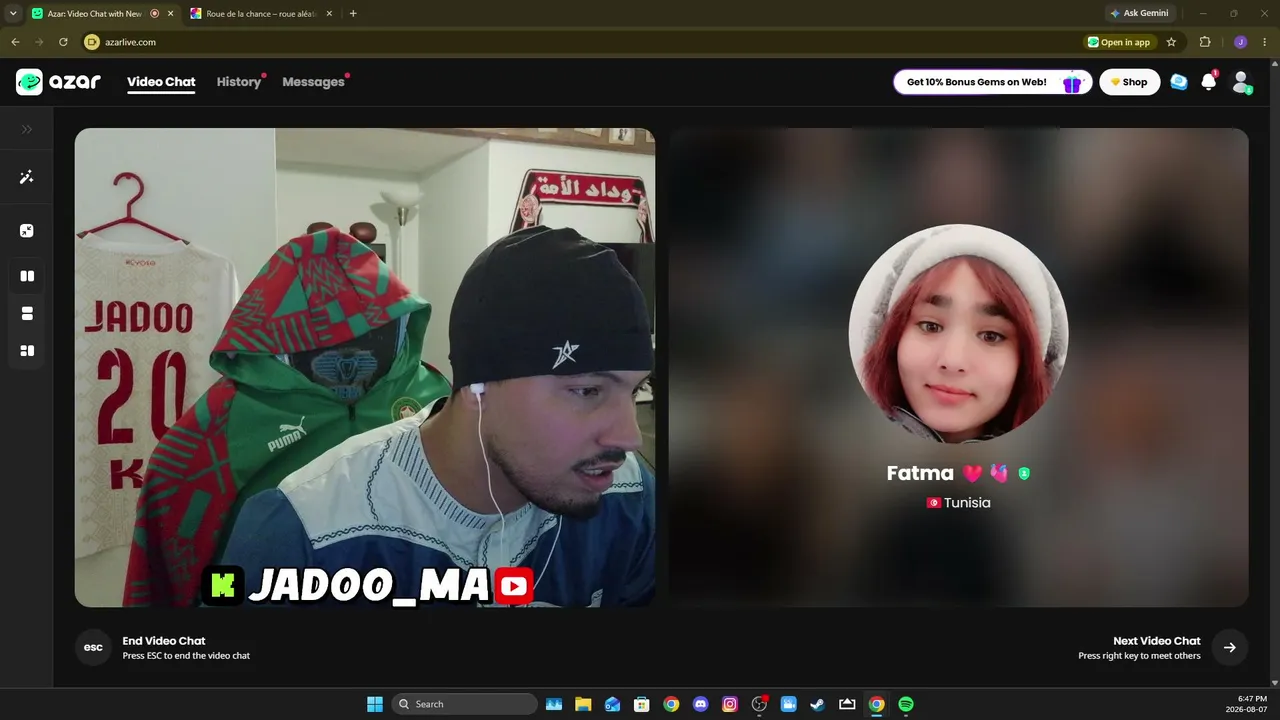Viewport: 1280px width, 720px height.
Task: Open the Windows Start menu
Action: [375, 704]
